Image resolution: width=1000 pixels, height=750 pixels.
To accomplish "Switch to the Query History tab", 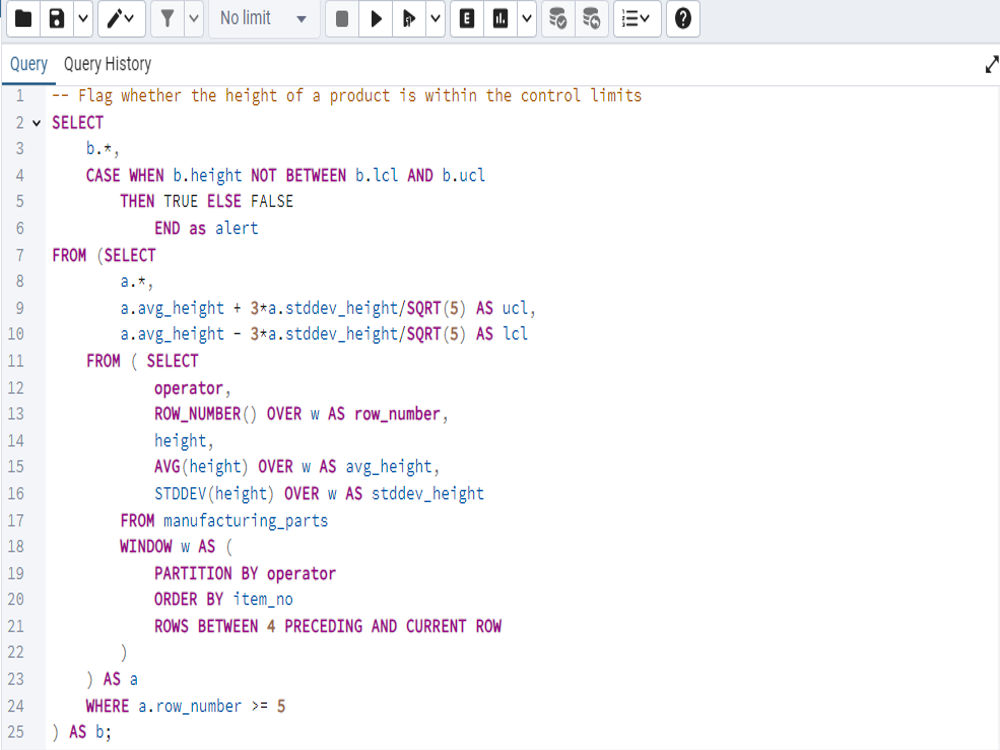I will 107,64.
